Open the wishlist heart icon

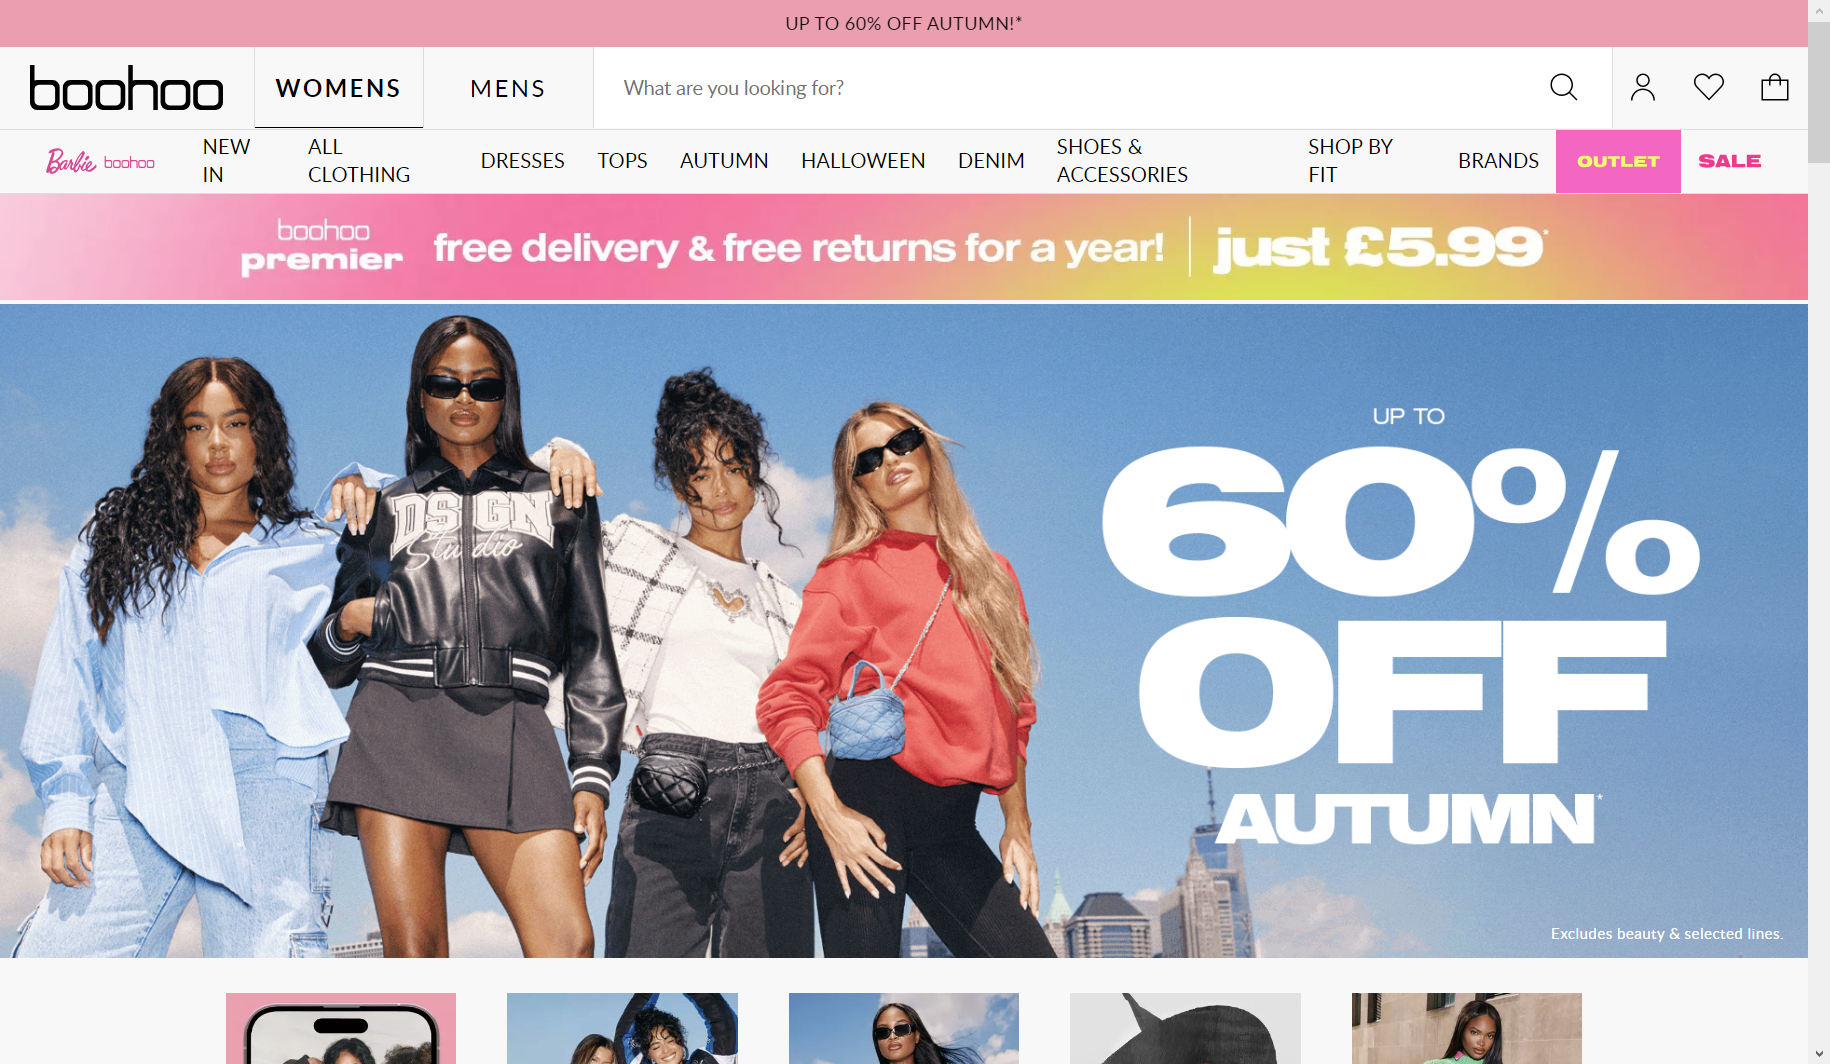(x=1709, y=88)
